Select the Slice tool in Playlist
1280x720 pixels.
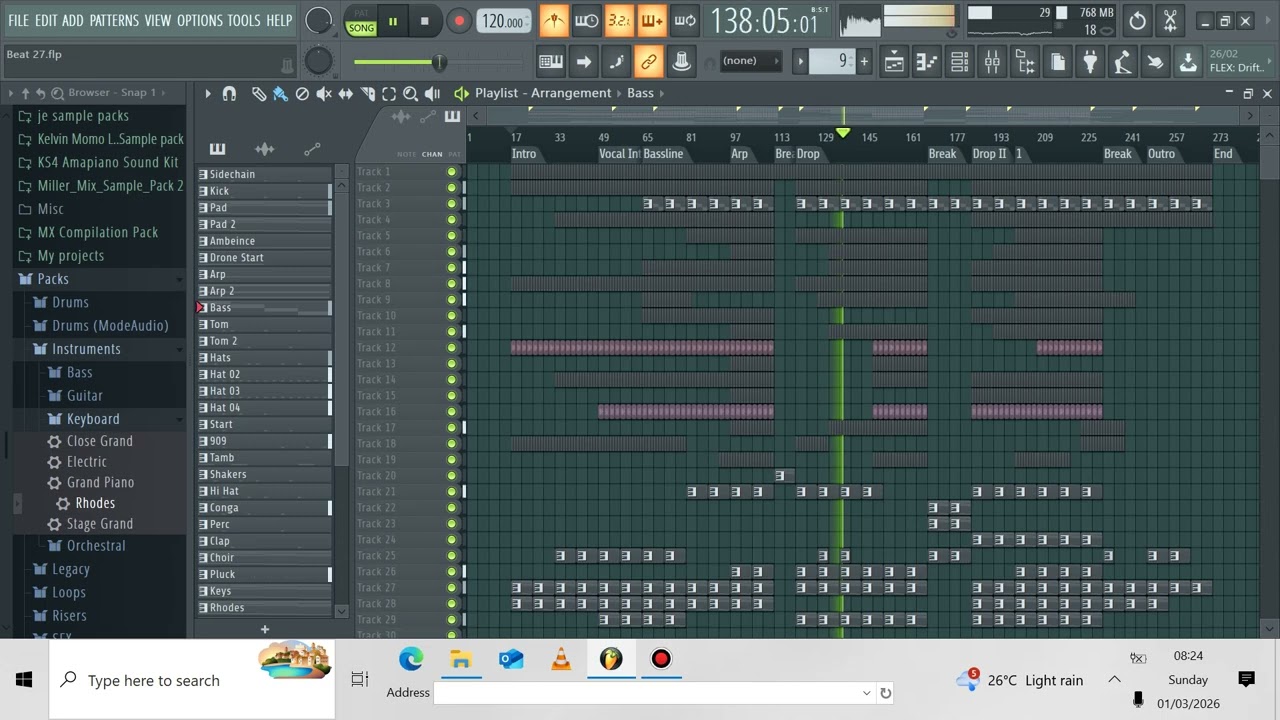367,93
